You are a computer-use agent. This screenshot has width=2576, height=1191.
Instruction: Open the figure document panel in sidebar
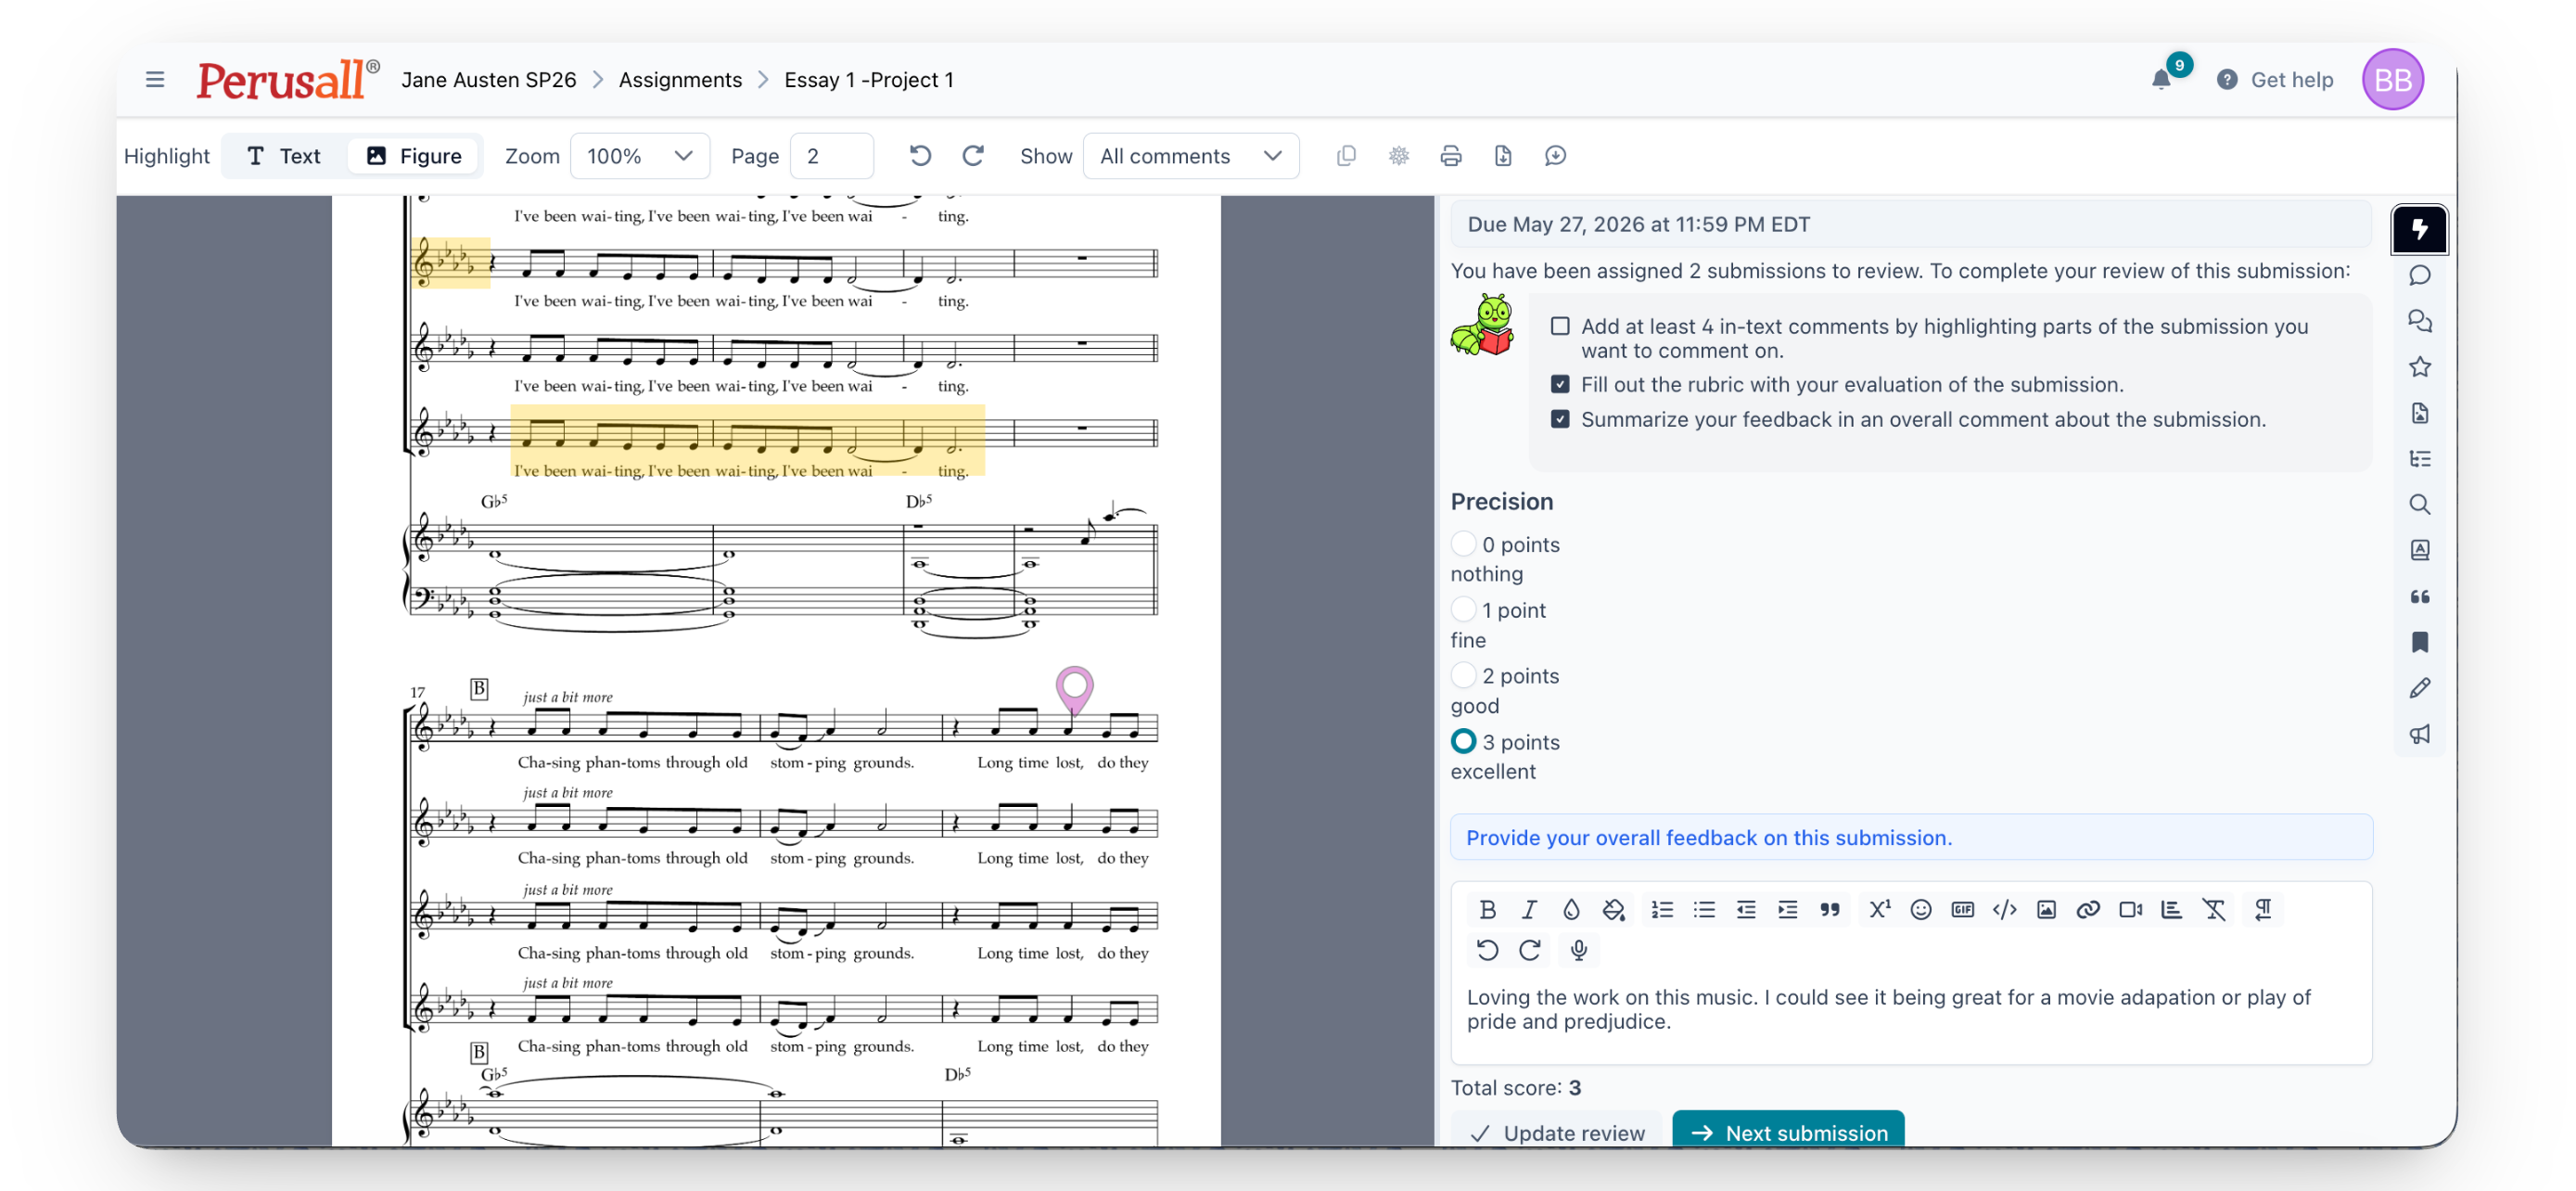[x=2419, y=413]
